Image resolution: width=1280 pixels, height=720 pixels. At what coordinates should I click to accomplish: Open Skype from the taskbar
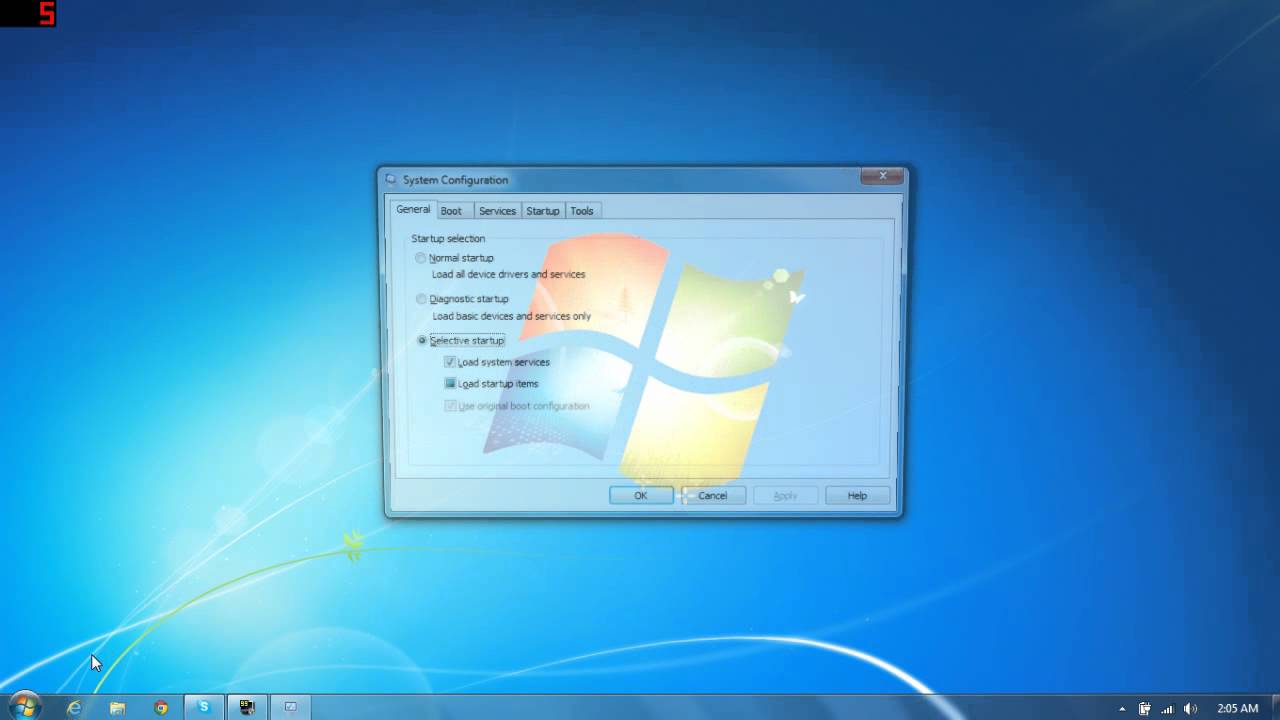(204, 707)
